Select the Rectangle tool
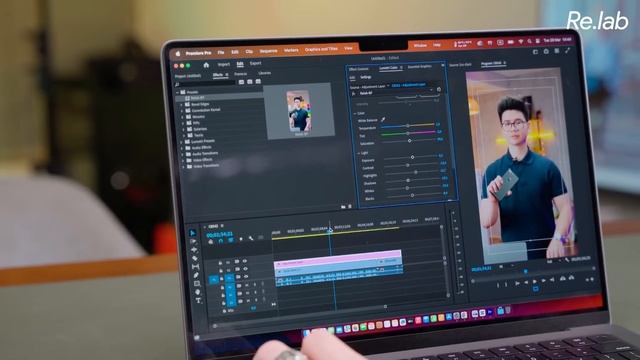This screenshot has height=360, width=640. [197, 283]
